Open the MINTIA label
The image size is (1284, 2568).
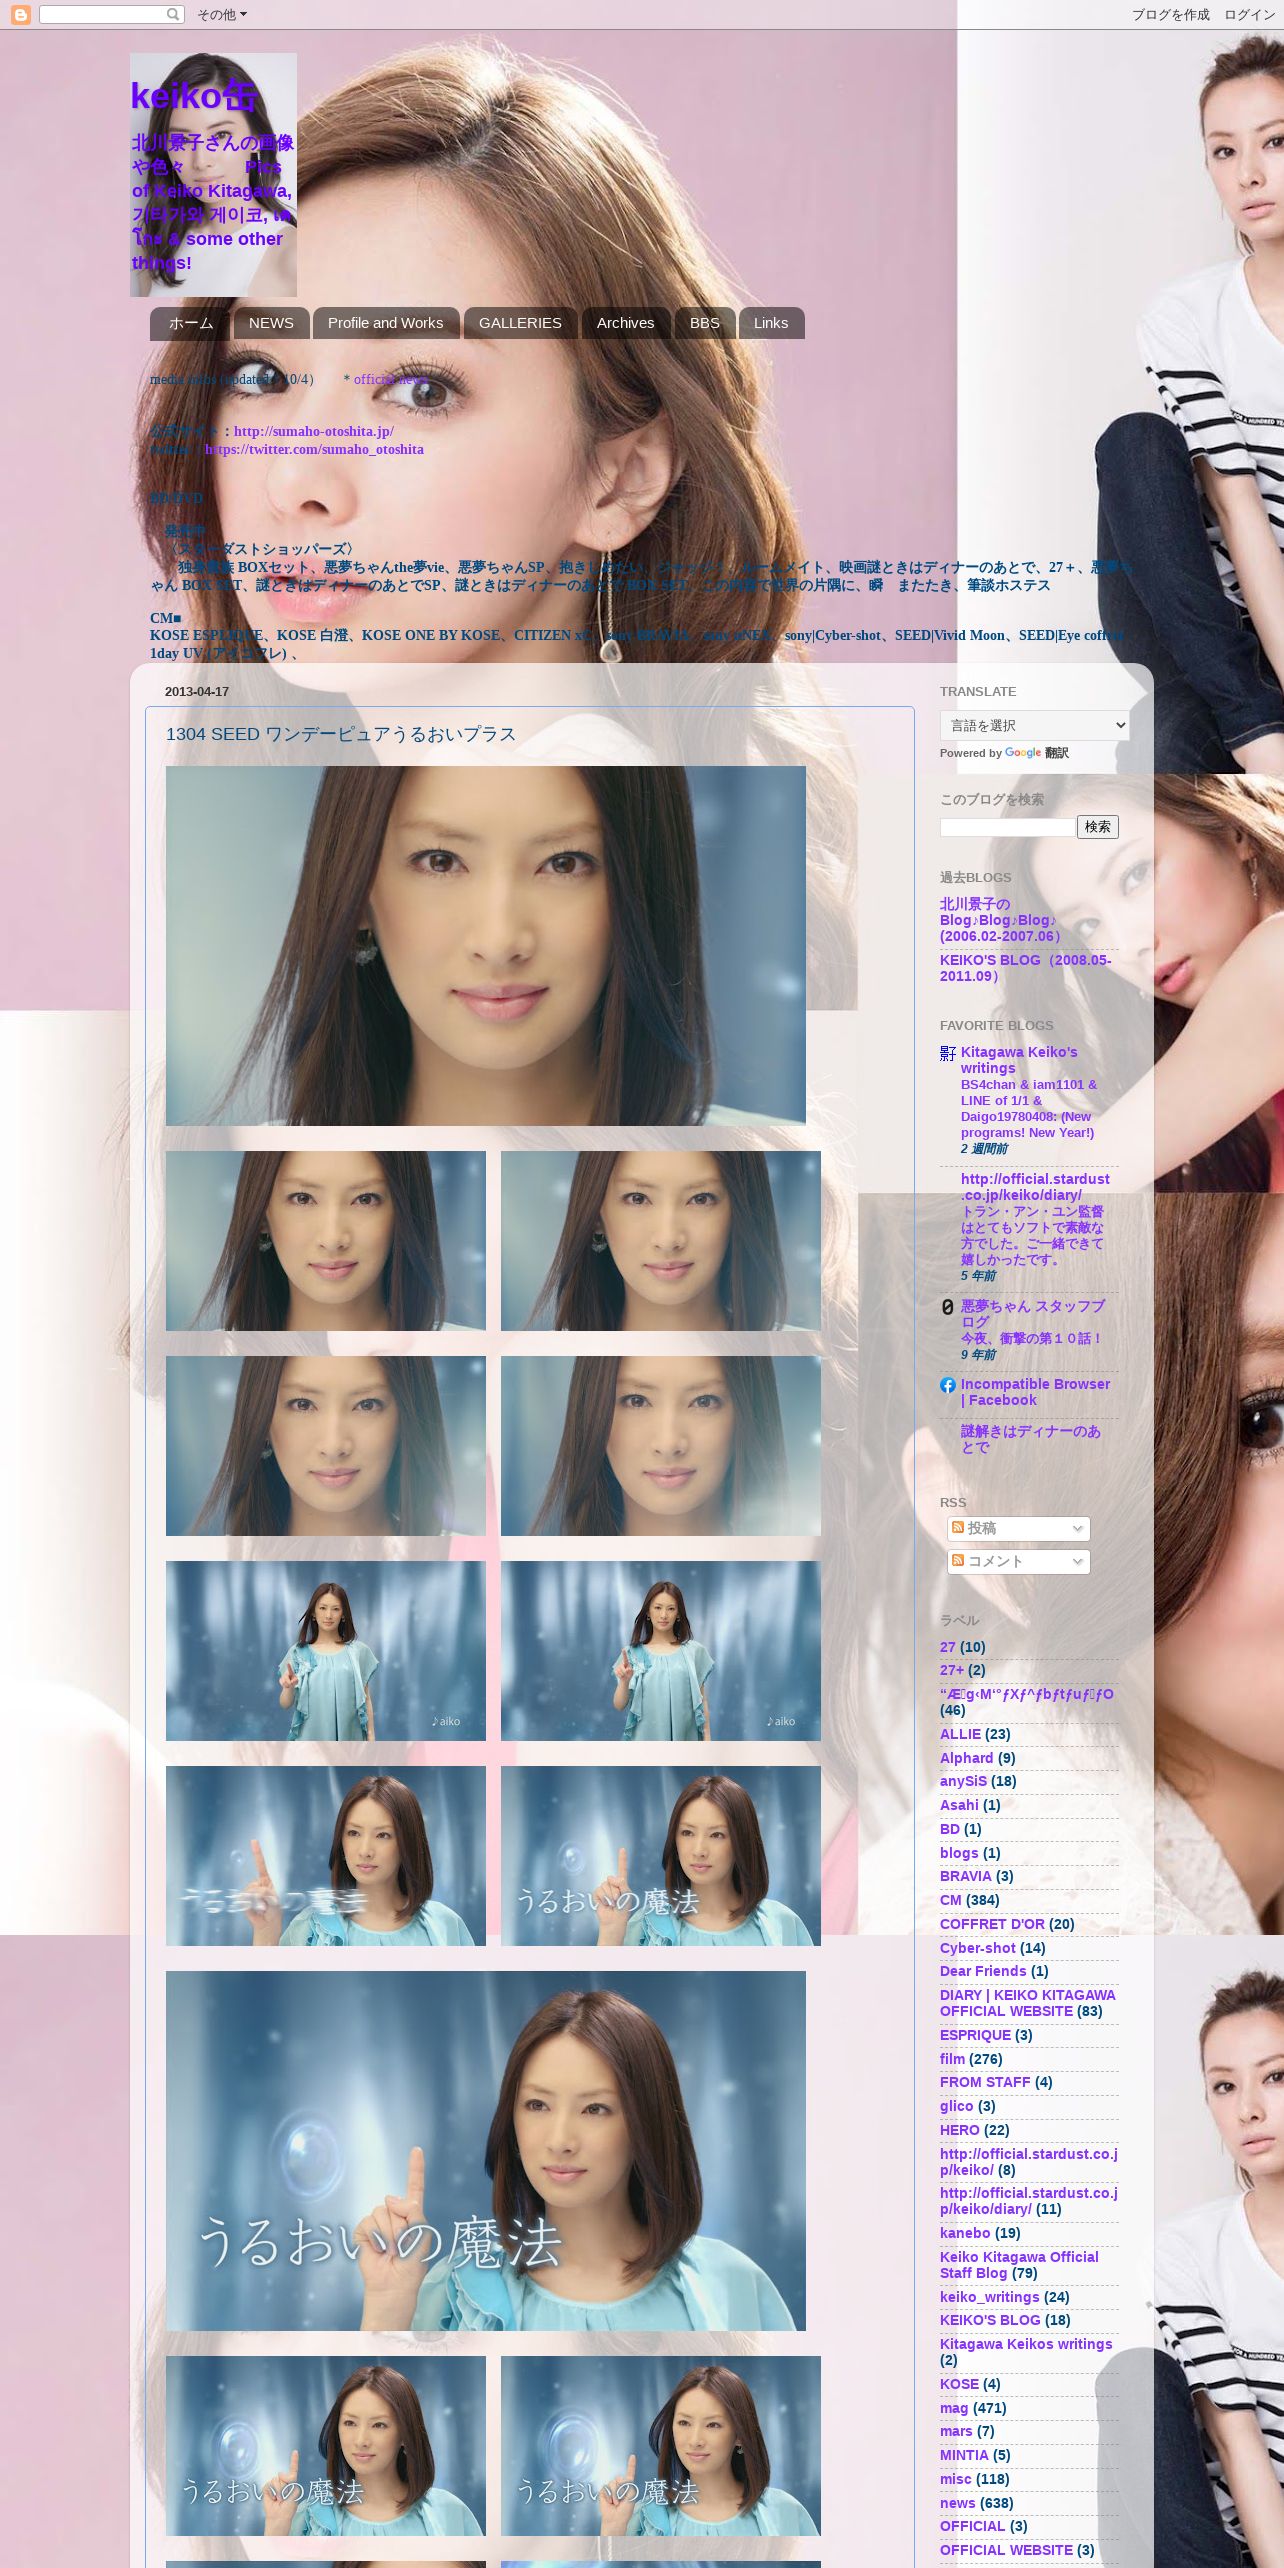click(964, 2455)
